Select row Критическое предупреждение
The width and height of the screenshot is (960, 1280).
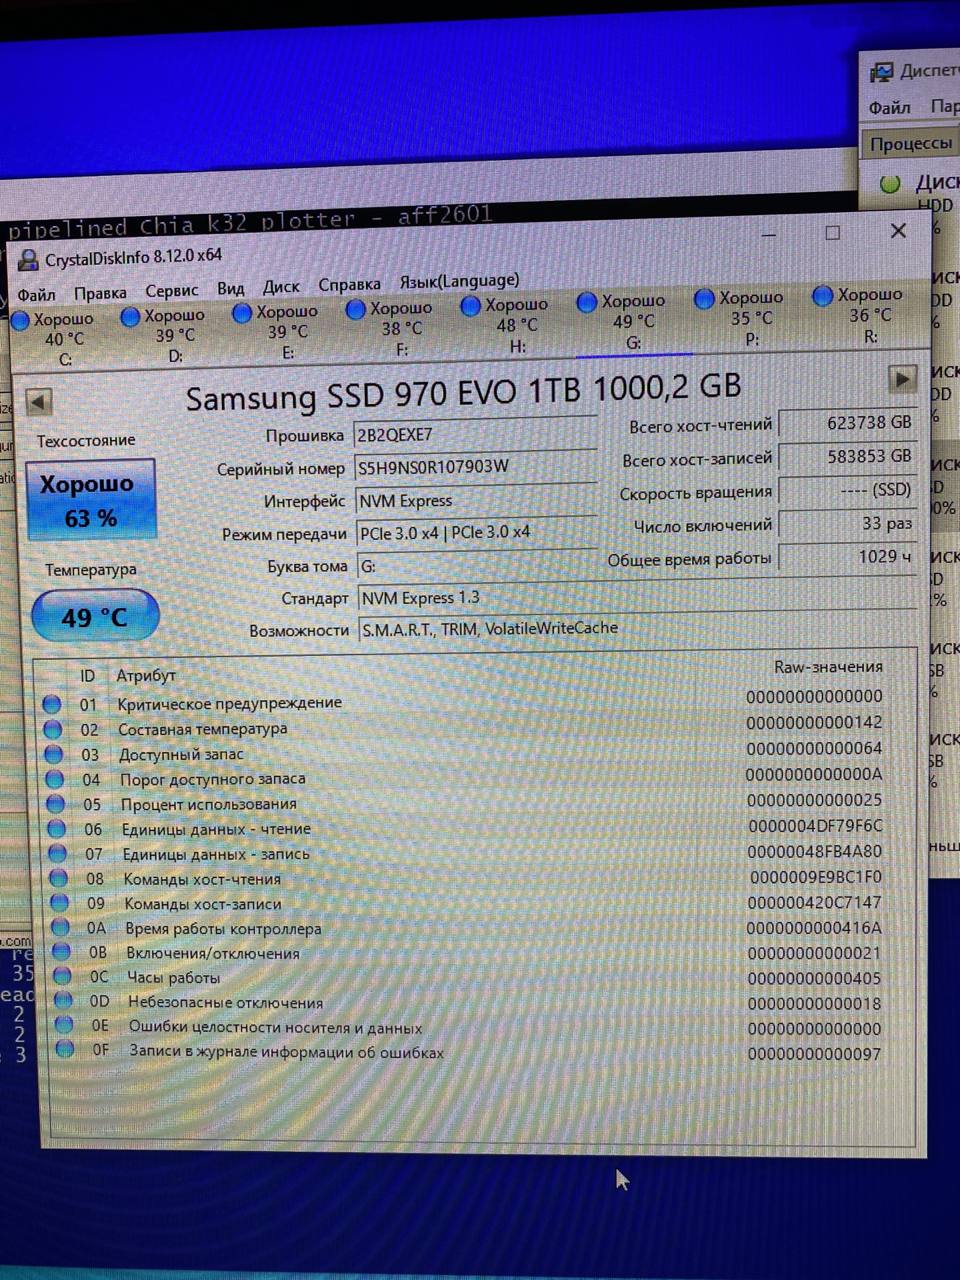[x=465, y=700]
